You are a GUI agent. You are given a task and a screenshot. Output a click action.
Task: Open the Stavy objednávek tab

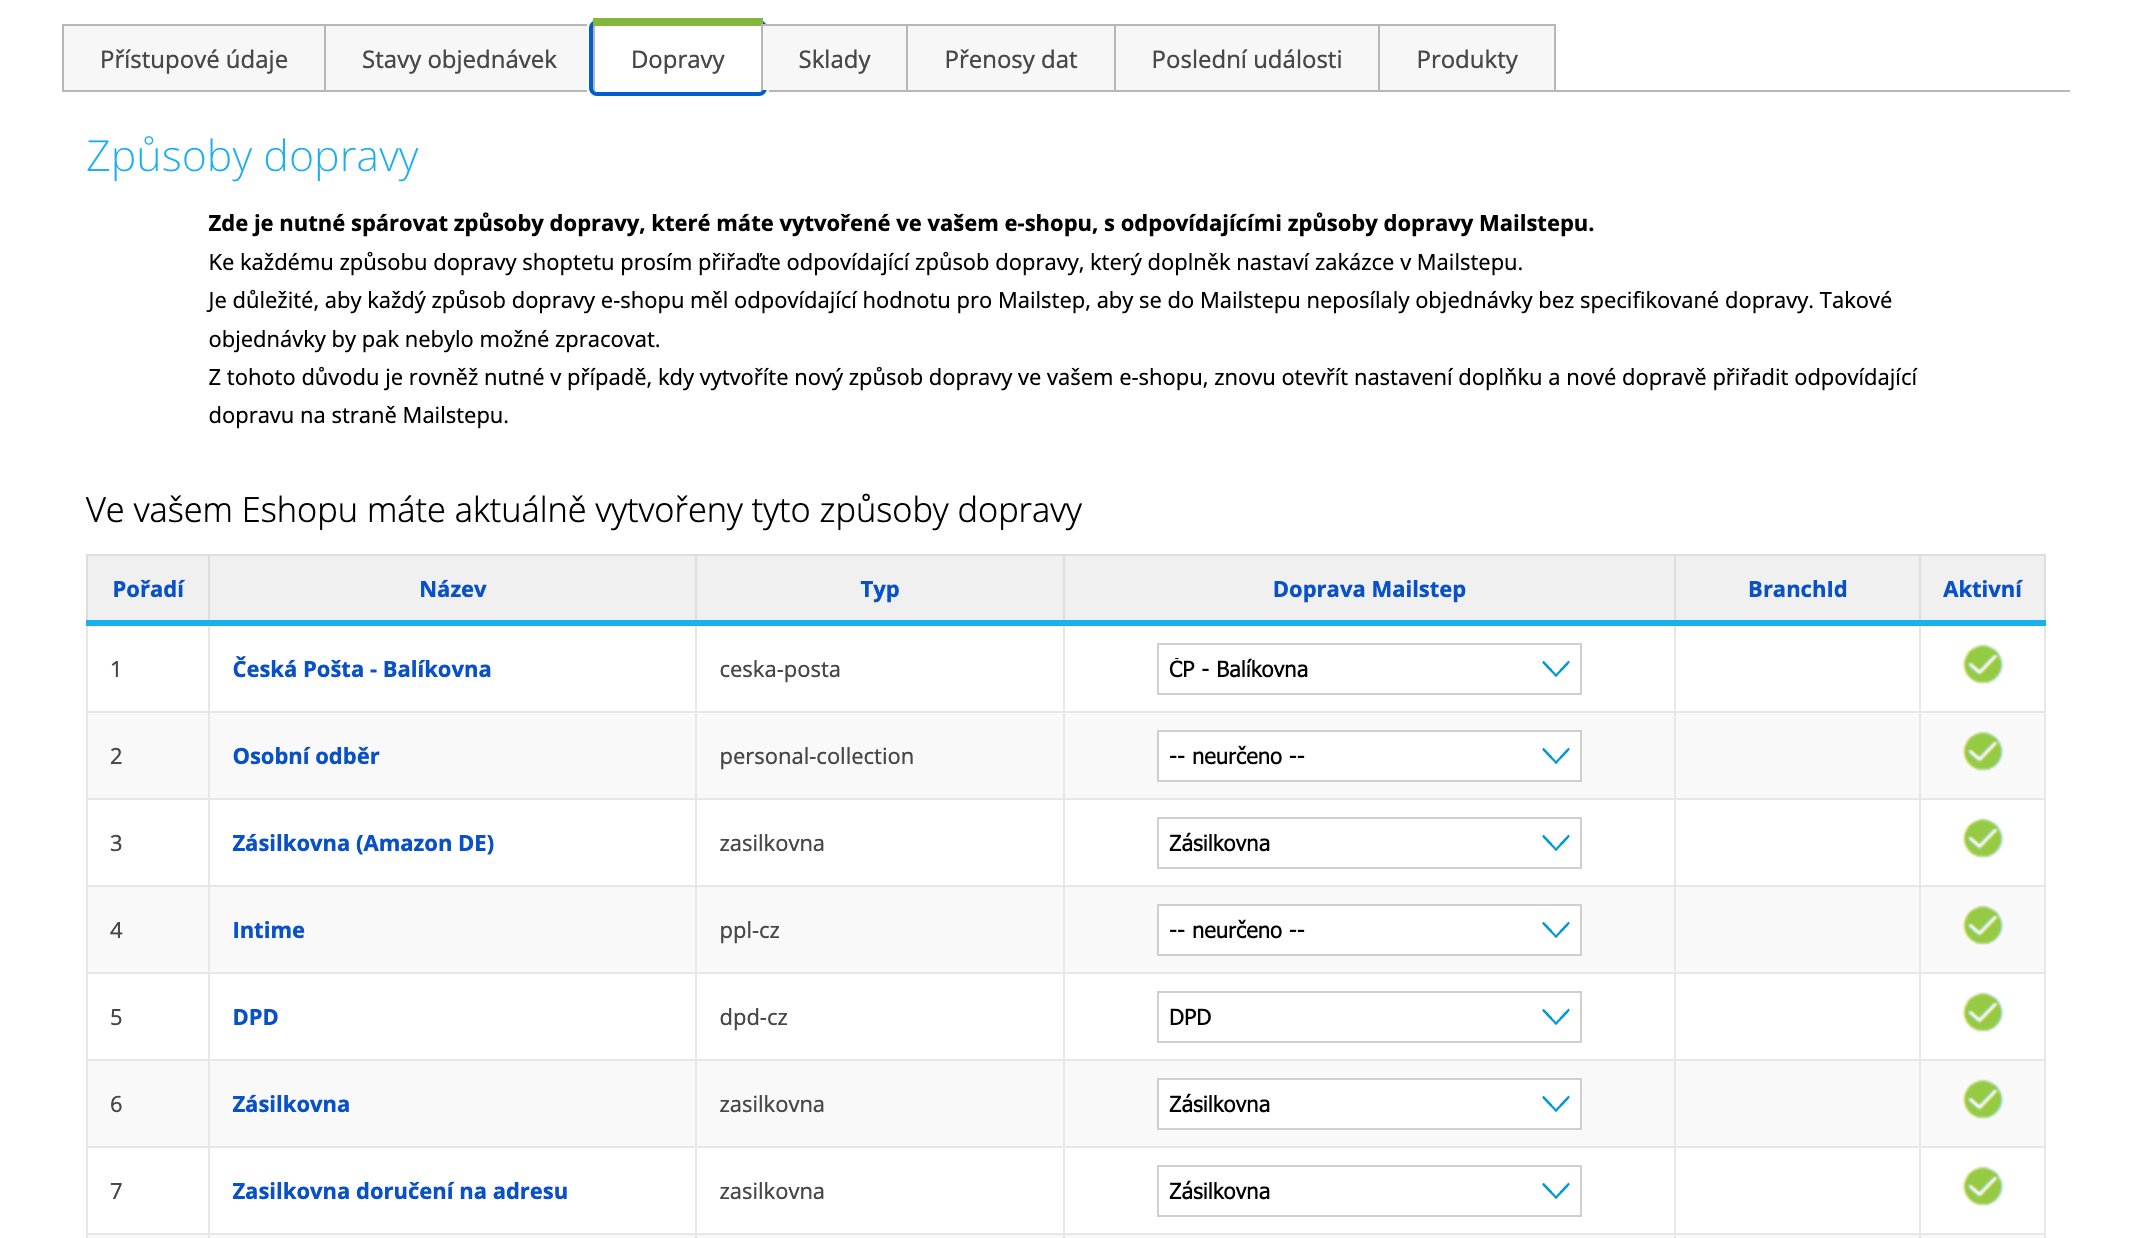458,59
